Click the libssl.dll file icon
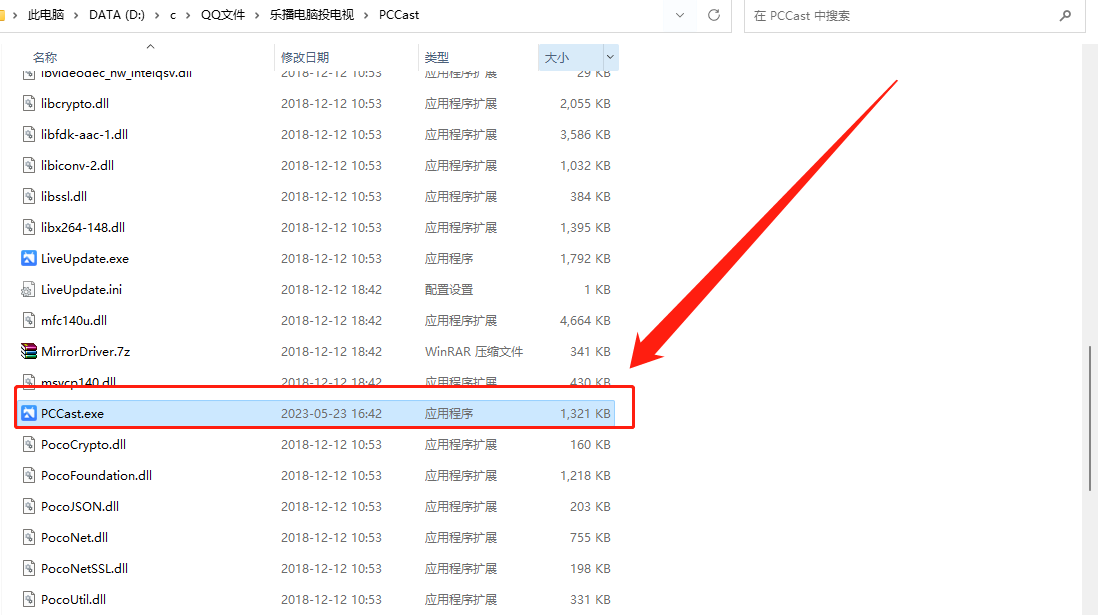This screenshot has width=1098, height=615. (28, 196)
